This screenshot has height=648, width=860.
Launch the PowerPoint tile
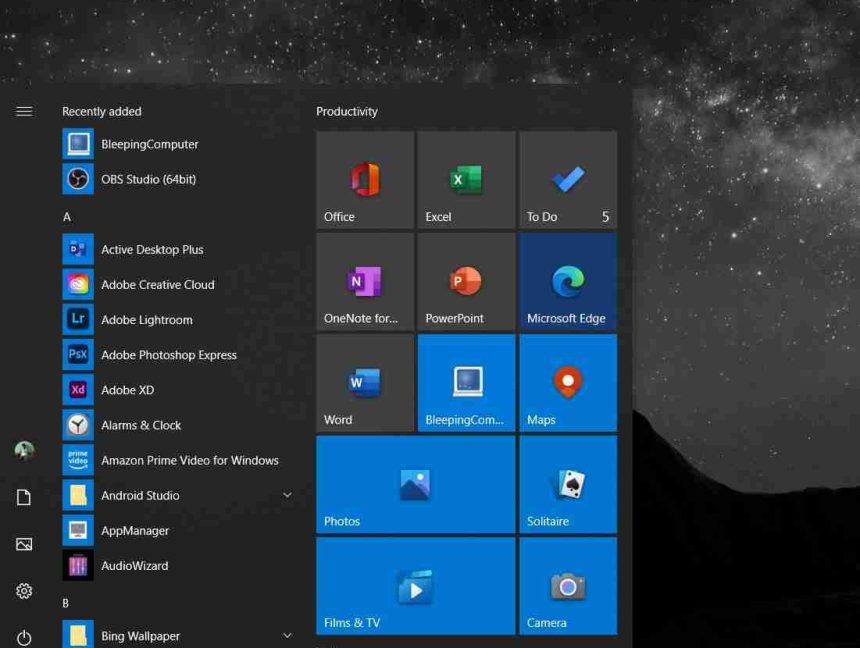click(466, 281)
